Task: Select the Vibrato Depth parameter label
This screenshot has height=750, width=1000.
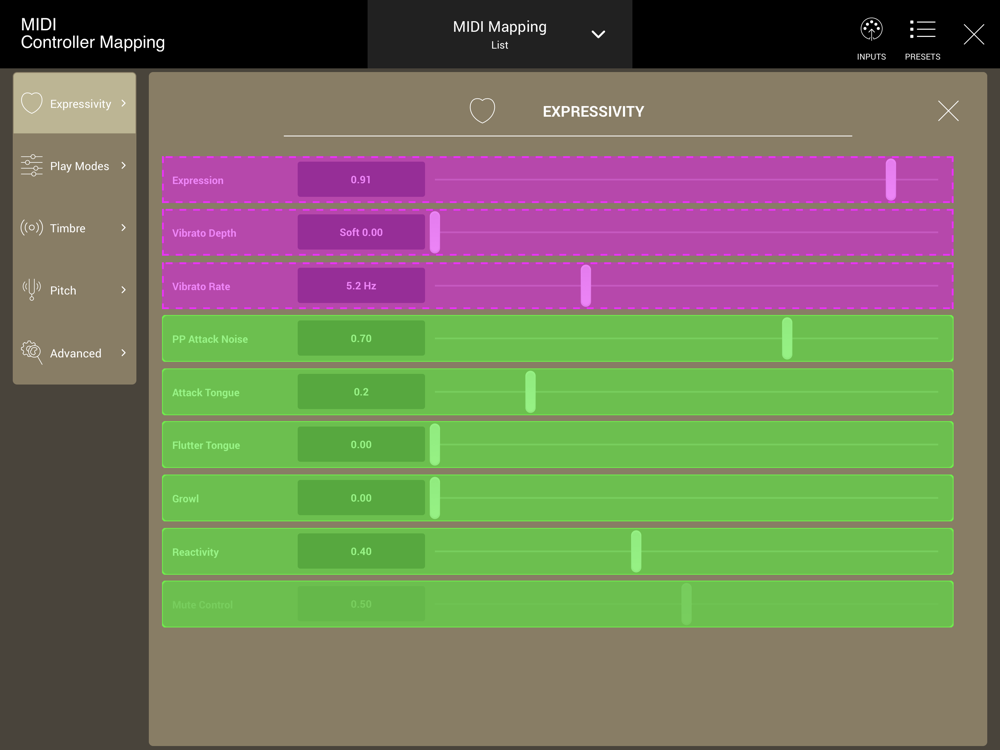Action: (204, 233)
